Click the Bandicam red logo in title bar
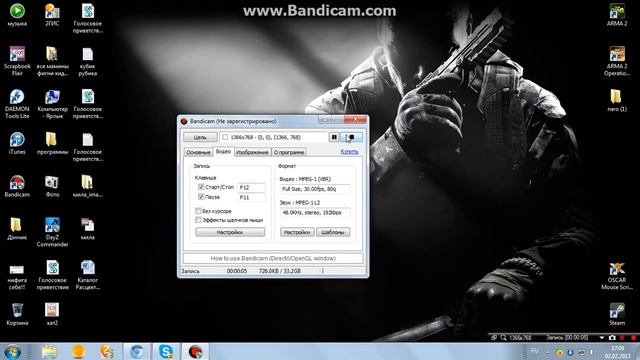This screenshot has width=640, height=360. 184,121
